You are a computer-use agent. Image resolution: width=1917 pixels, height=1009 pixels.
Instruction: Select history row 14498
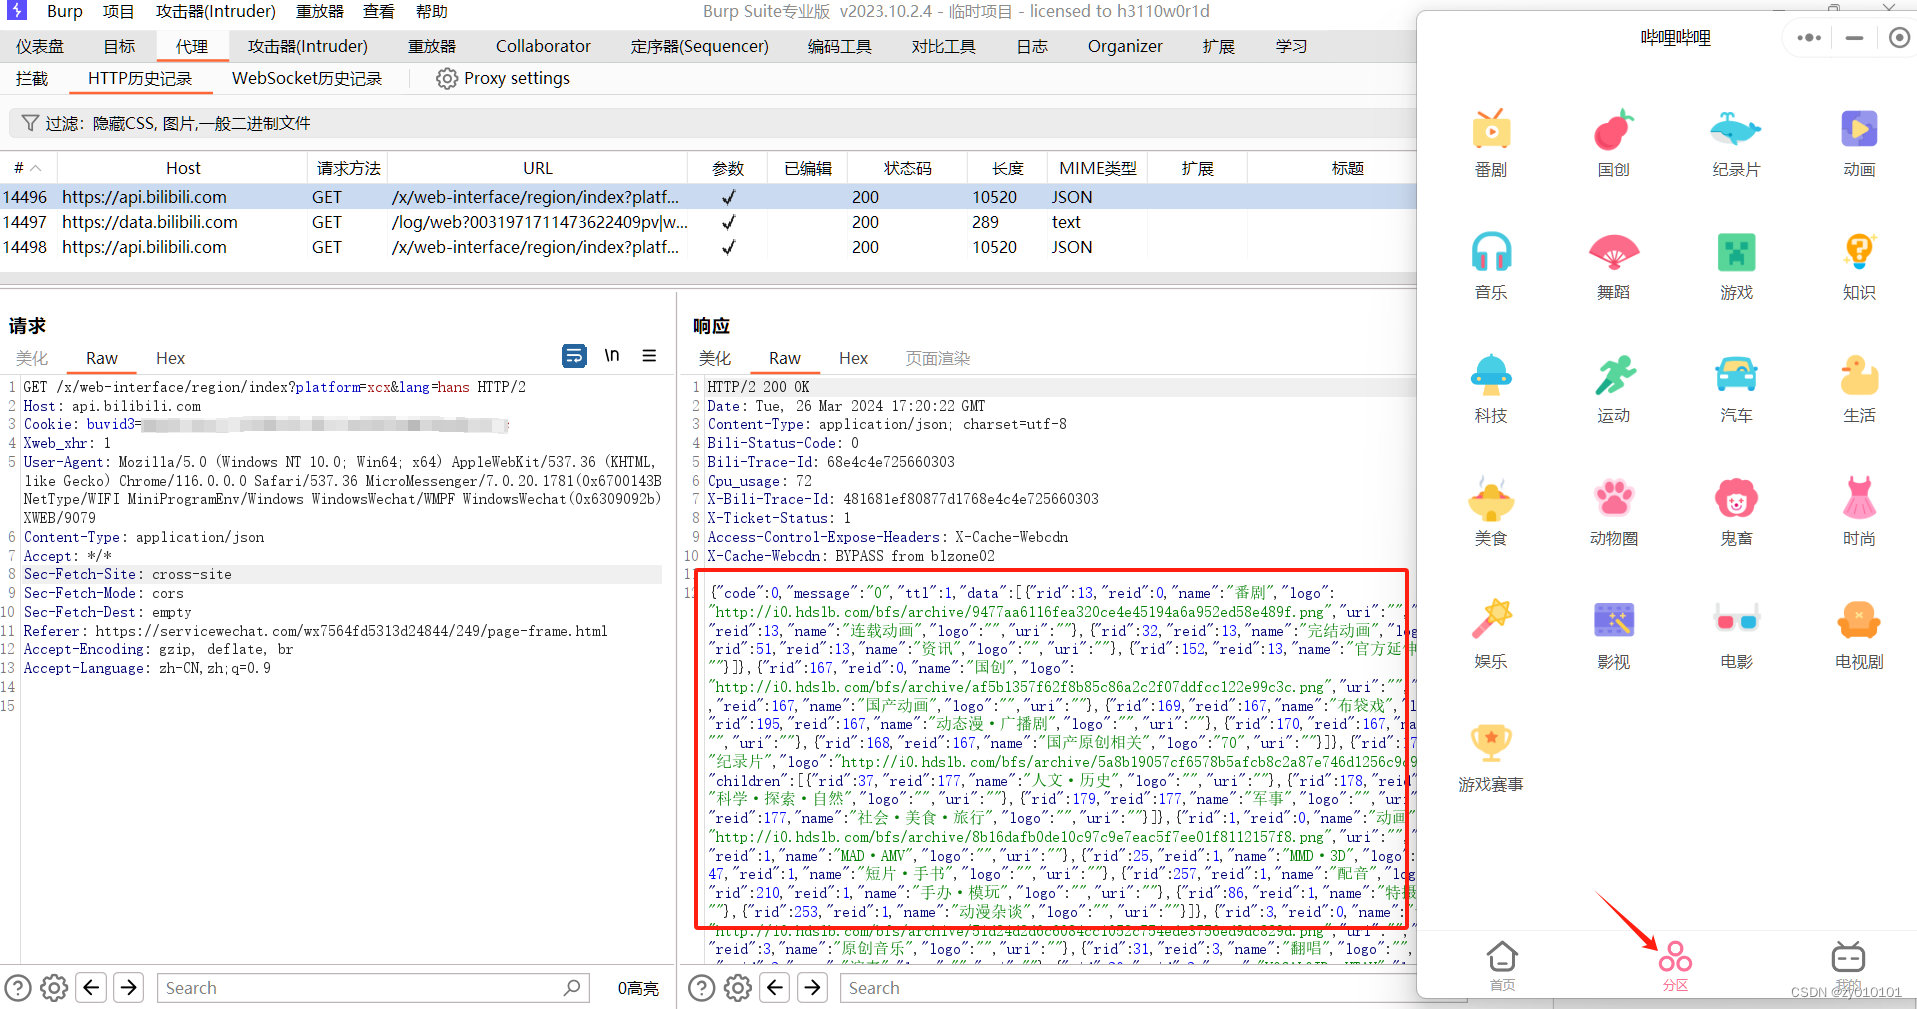tap(708, 247)
